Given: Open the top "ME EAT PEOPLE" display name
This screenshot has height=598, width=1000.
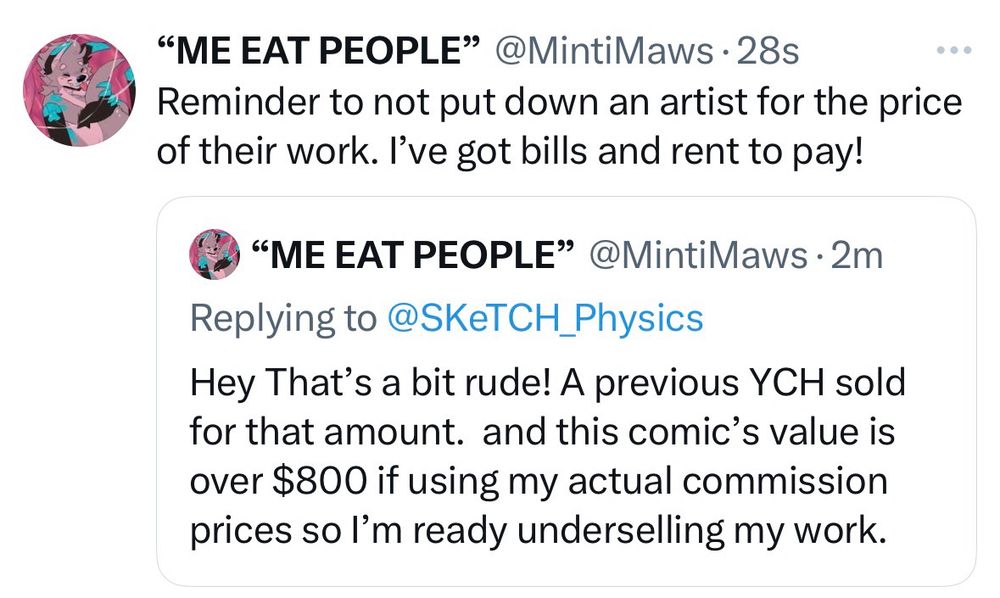Looking at the screenshot, I should [x=319, y=52].
